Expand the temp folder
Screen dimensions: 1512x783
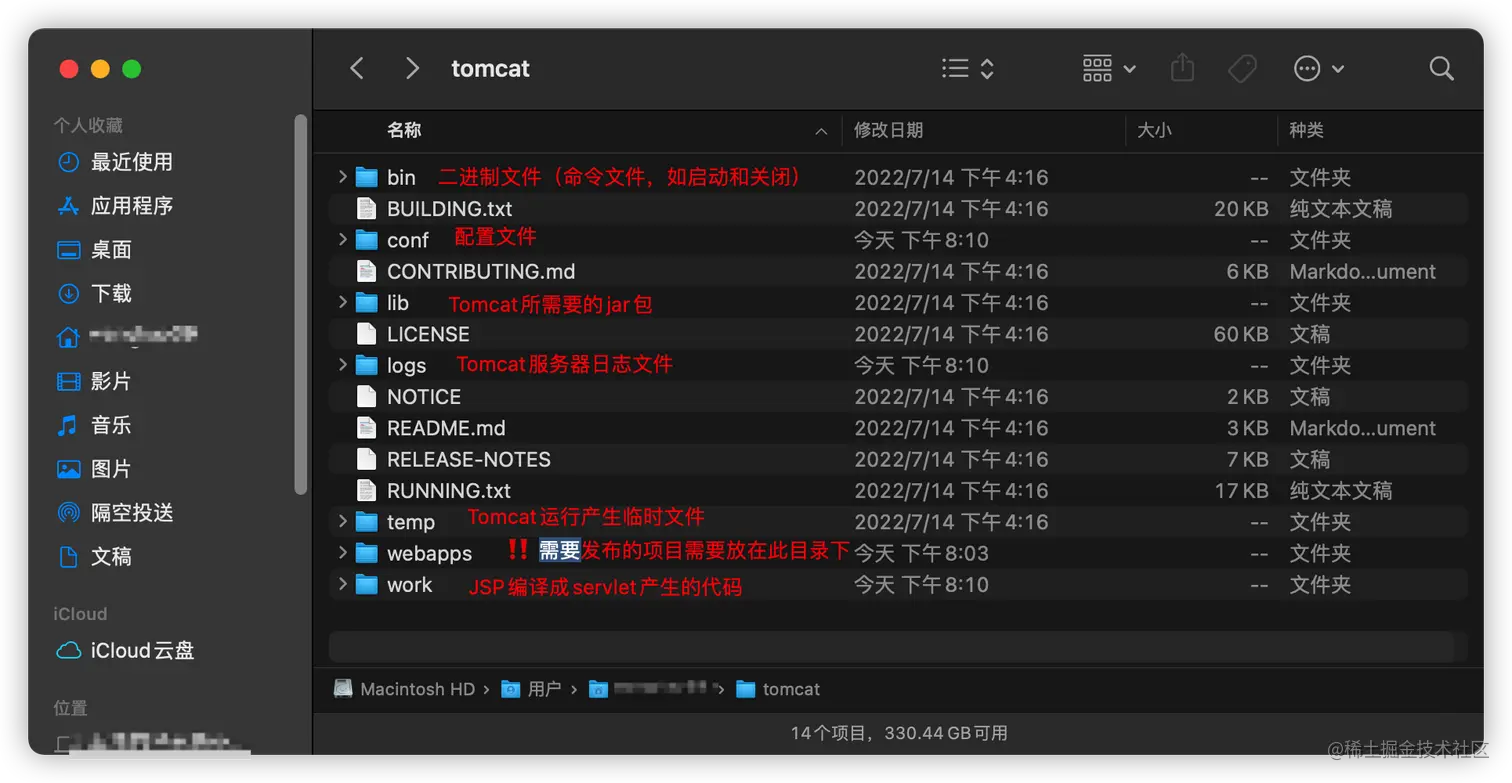(342, 521)
